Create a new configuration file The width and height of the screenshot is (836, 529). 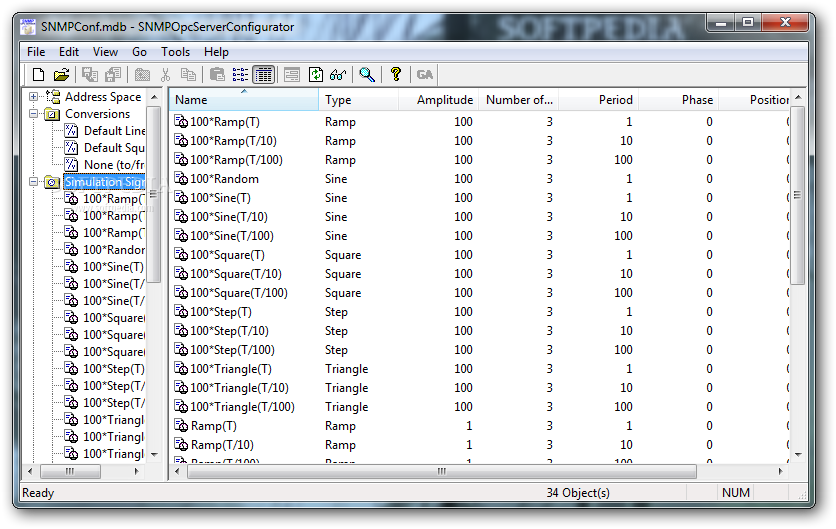38,75
